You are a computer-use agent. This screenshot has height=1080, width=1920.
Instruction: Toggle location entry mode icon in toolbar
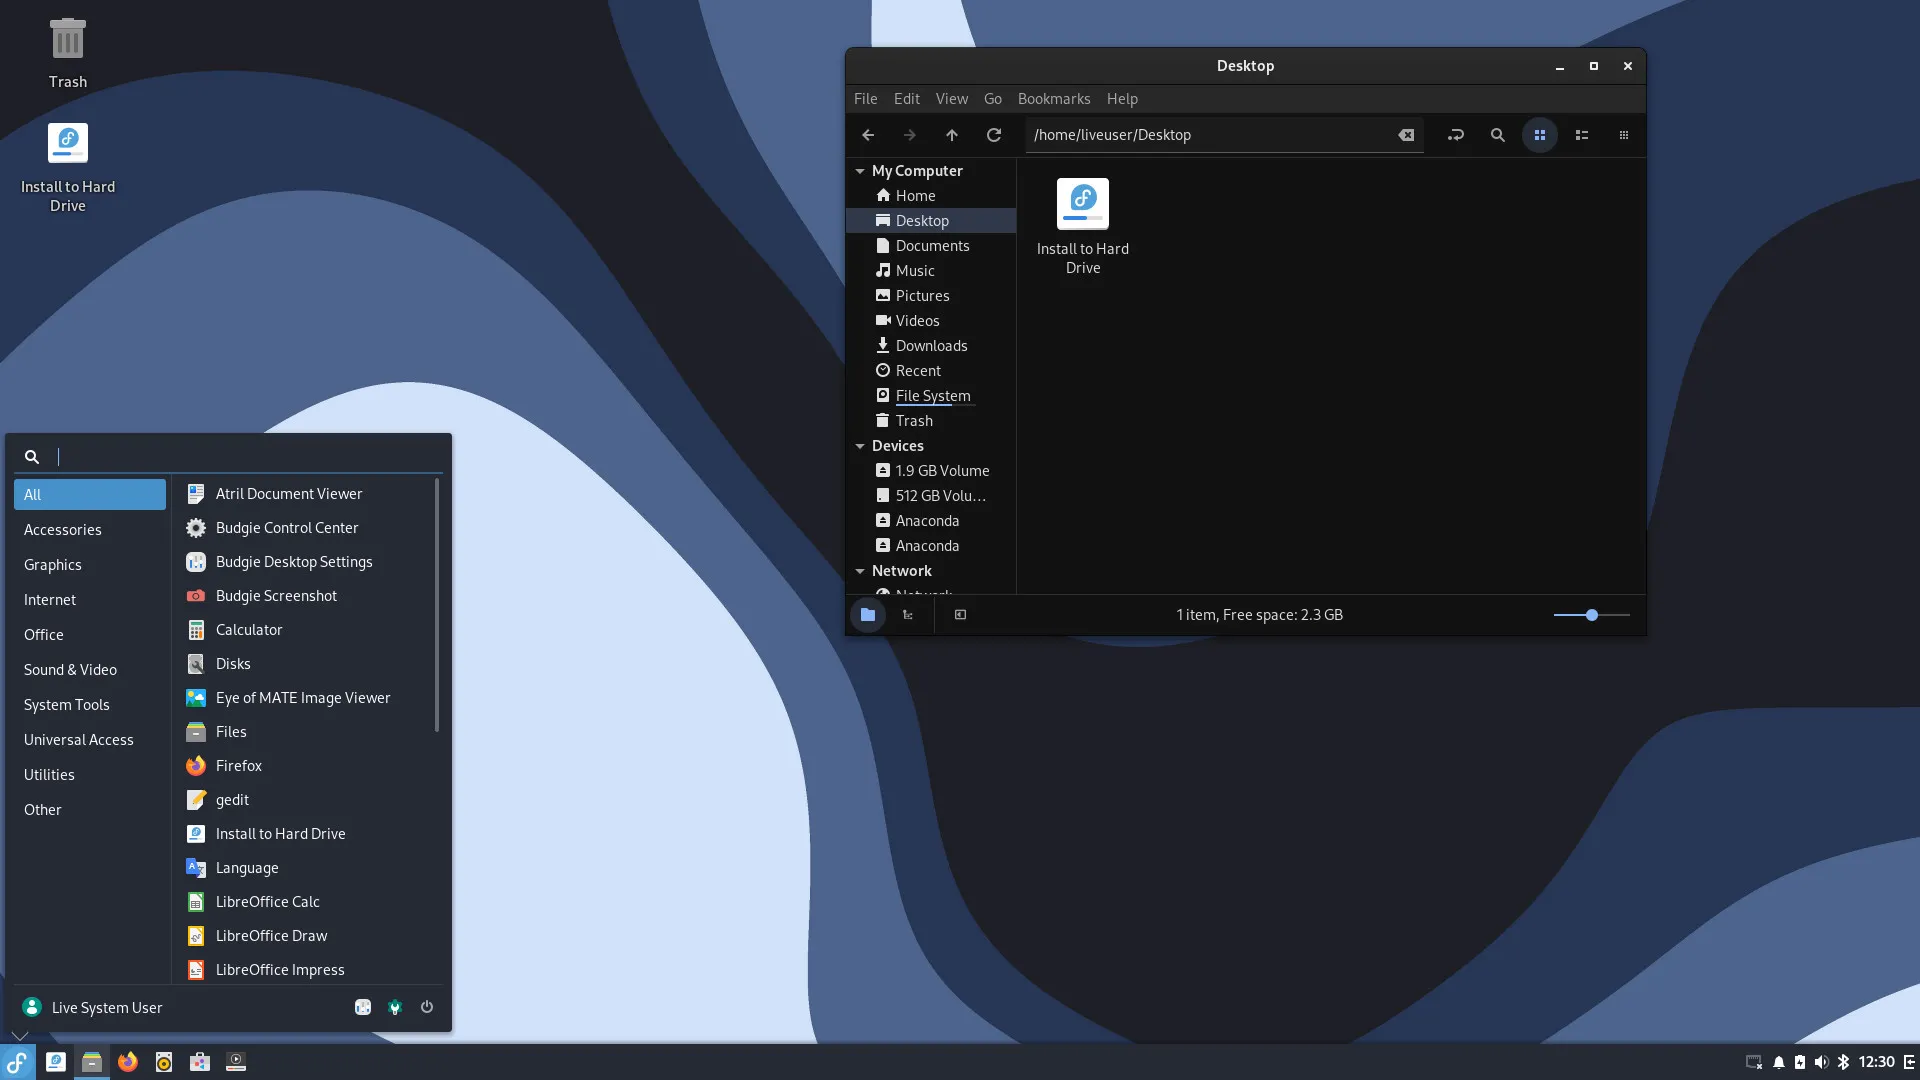pos(1455,135)
